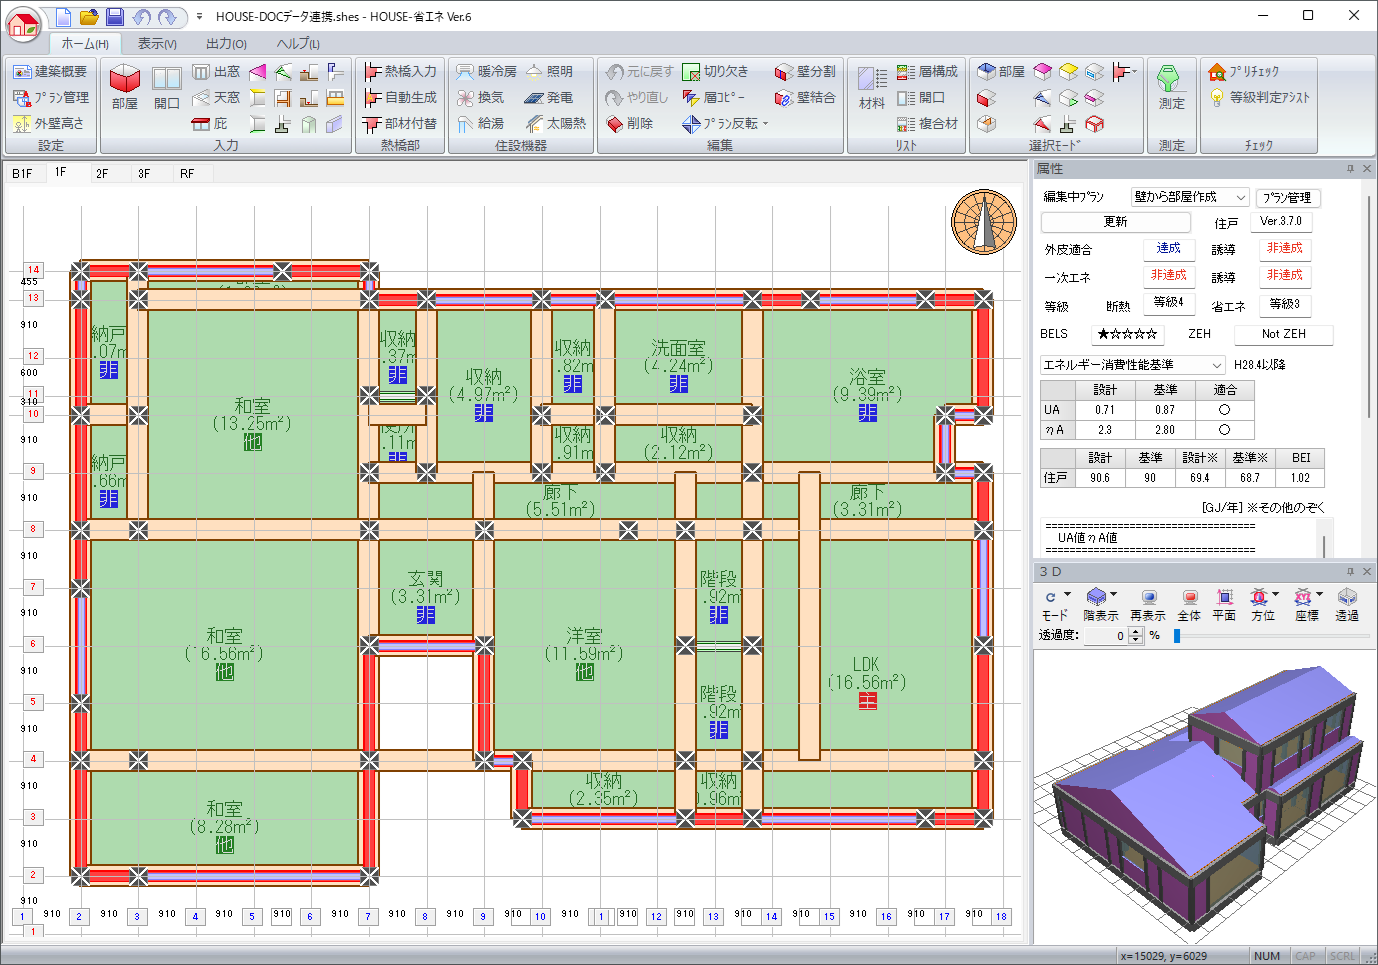Screen dimensions: 1378x965
Task: Switch to the 表示(V) ribbon tab
Action: tap(157, 44)
